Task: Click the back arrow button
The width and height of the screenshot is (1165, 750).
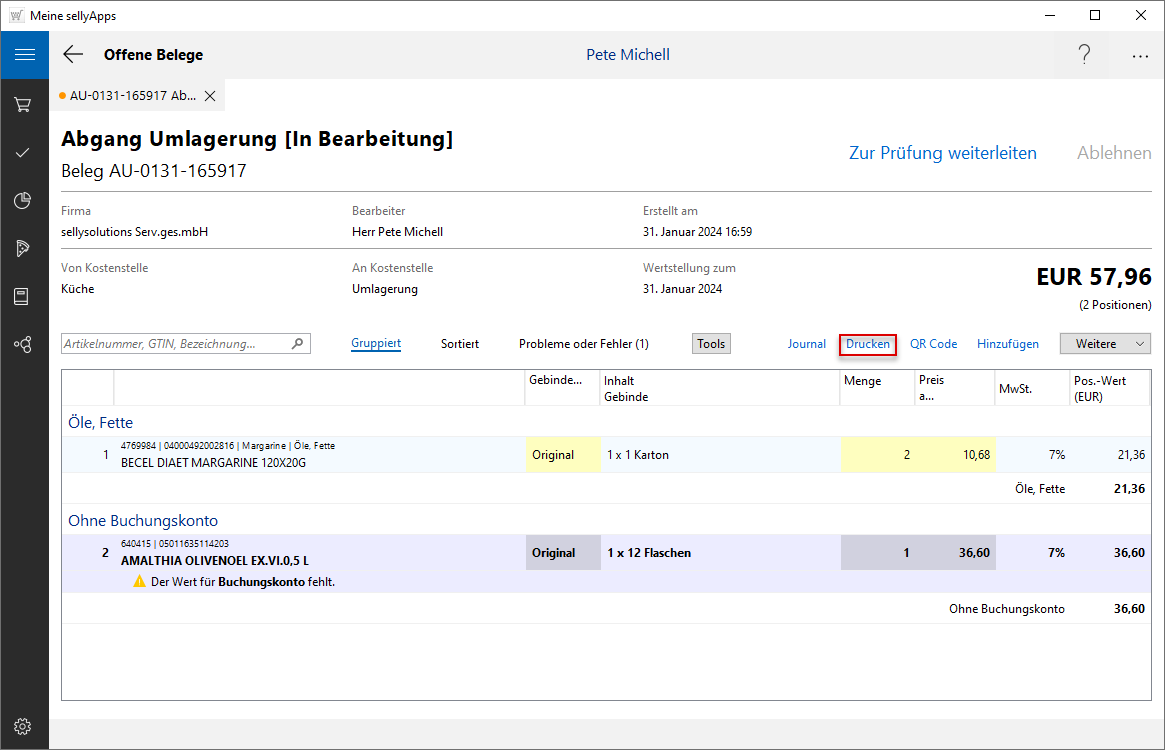Action: tap(73, 55)
